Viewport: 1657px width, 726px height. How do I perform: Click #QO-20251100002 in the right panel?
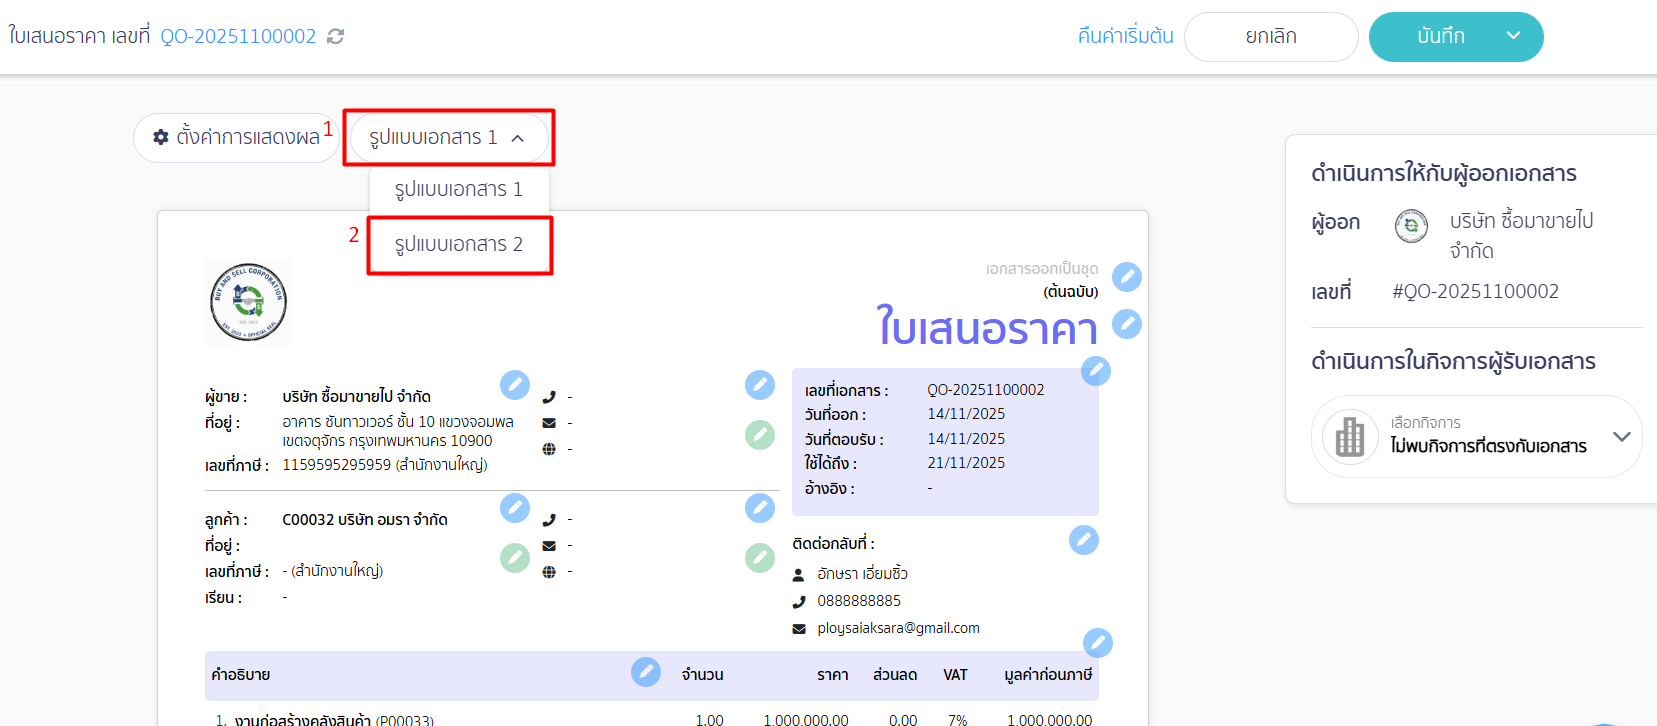tap(1475, 291)
